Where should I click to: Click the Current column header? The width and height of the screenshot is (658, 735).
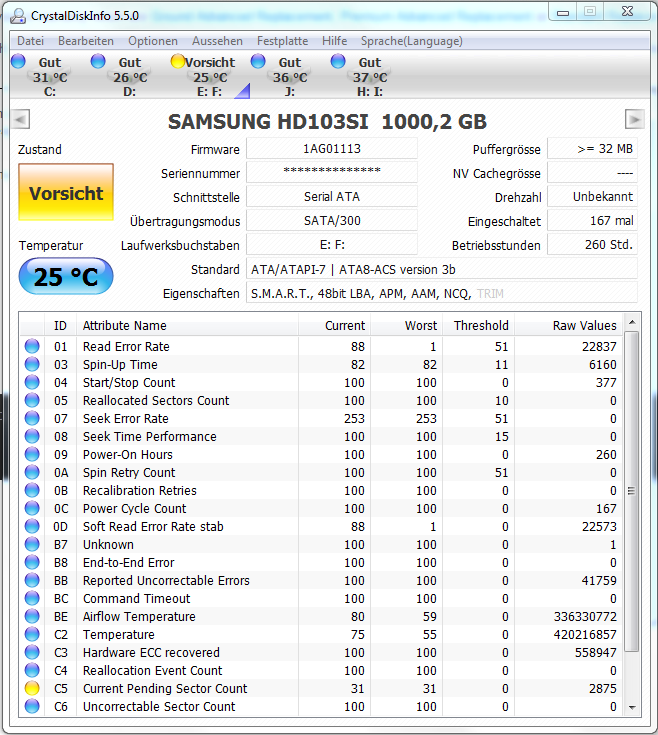335,326
